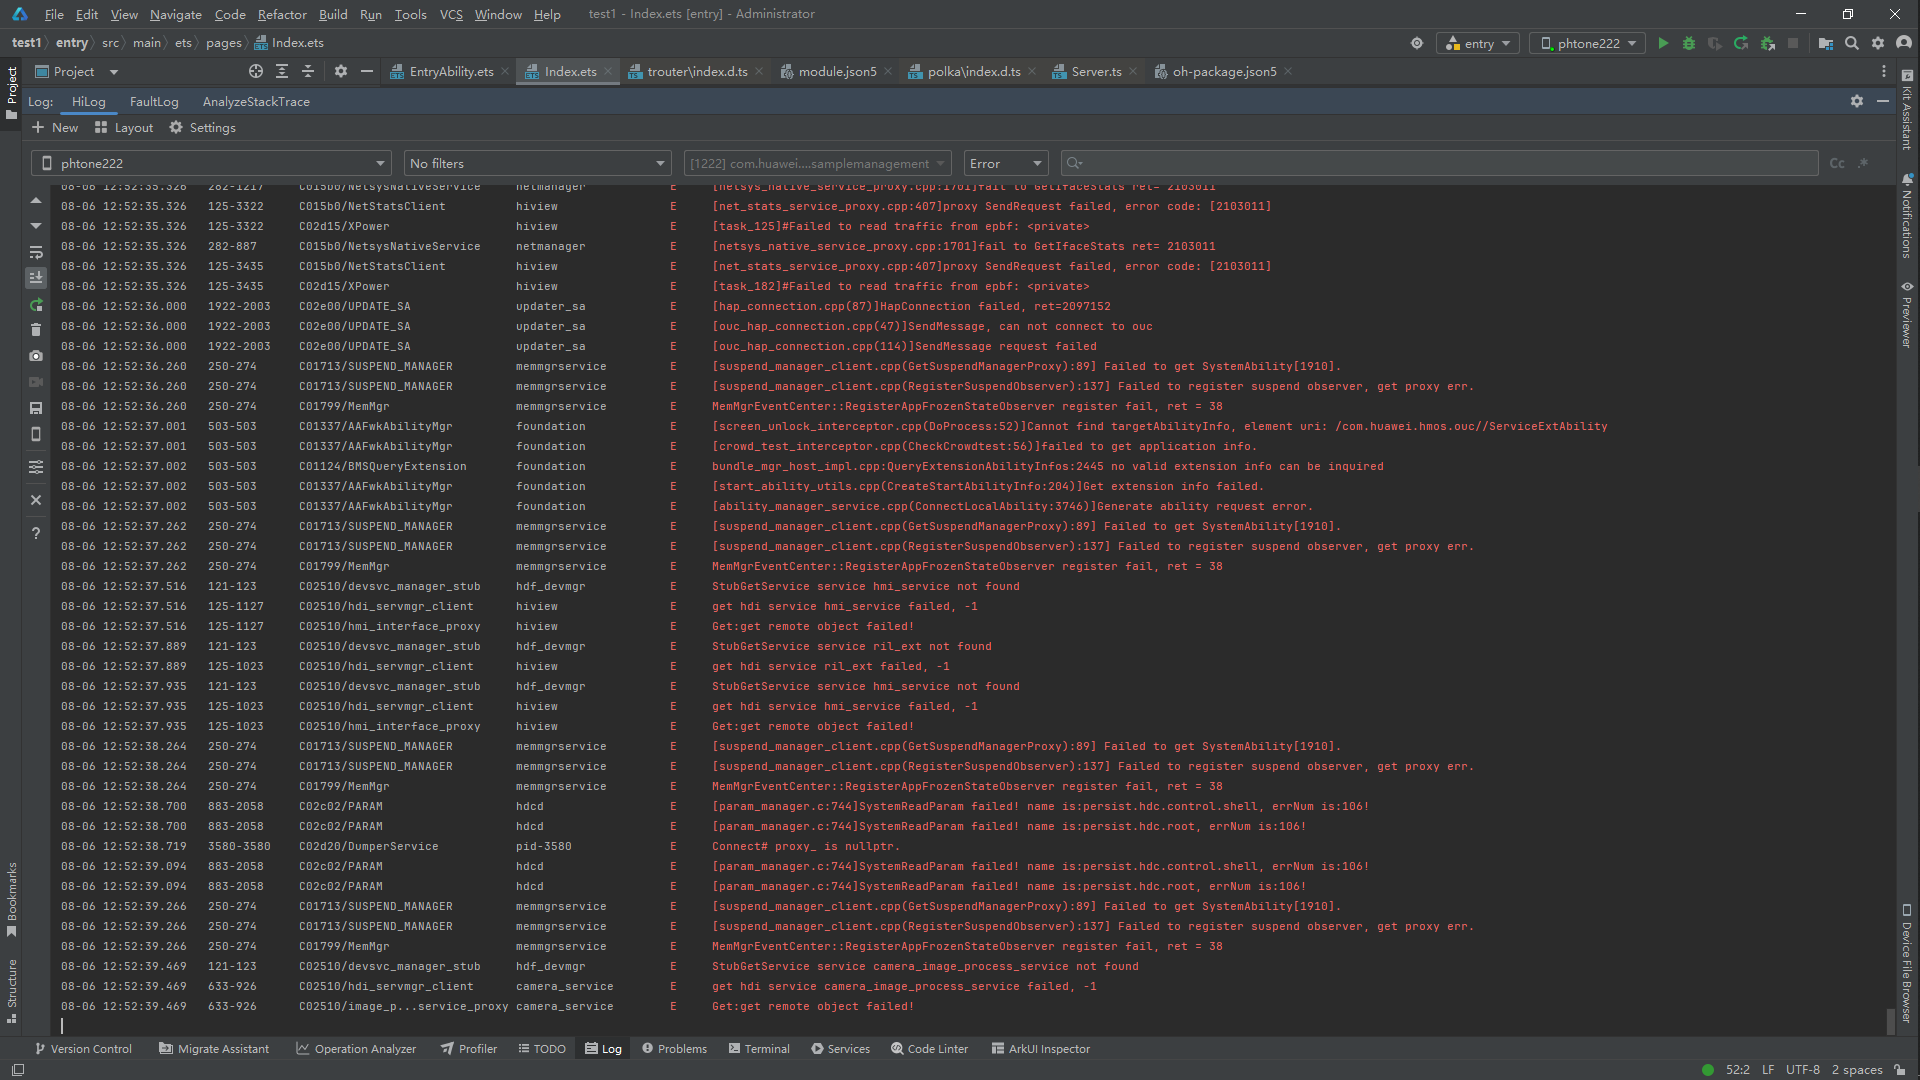The width and height of the screenshot is (1920, 1080).
Task: Click the pages breadcrumb in path bar
Action: pos(224,43)
